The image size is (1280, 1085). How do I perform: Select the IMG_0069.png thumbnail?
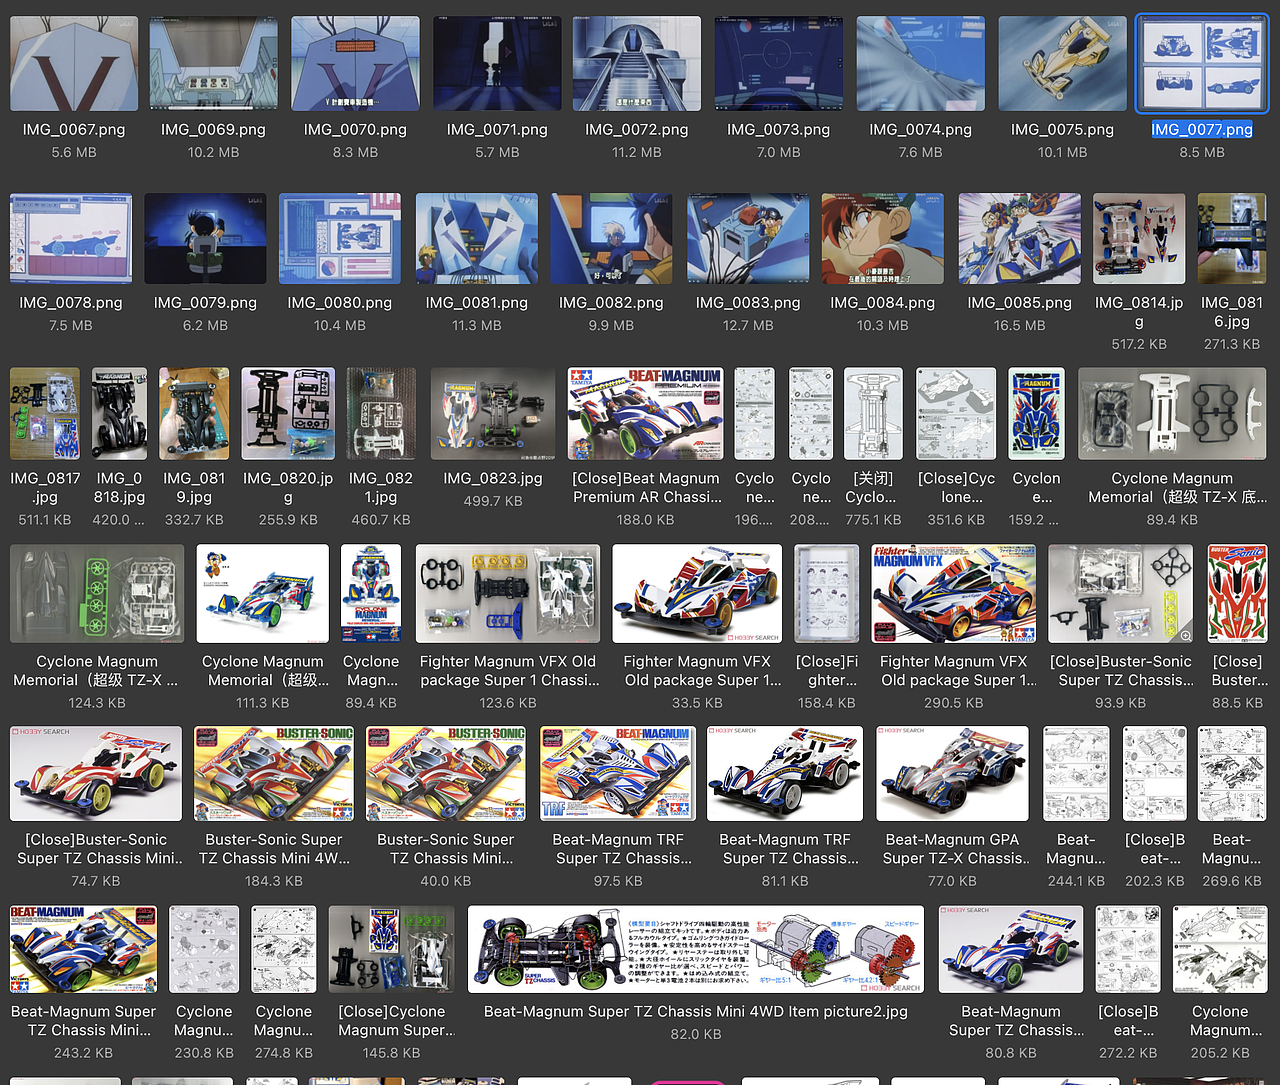213,63
